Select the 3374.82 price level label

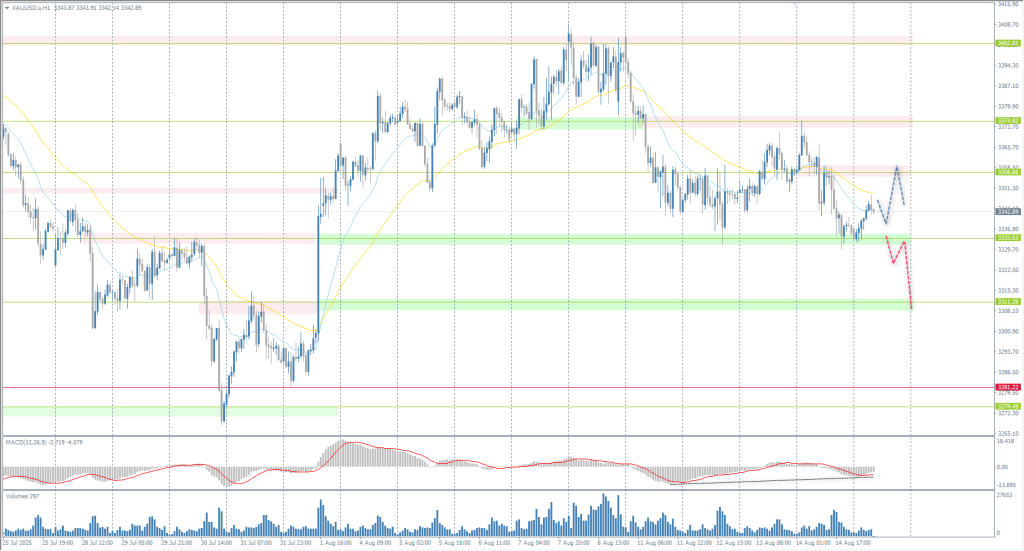(1007, 121)
